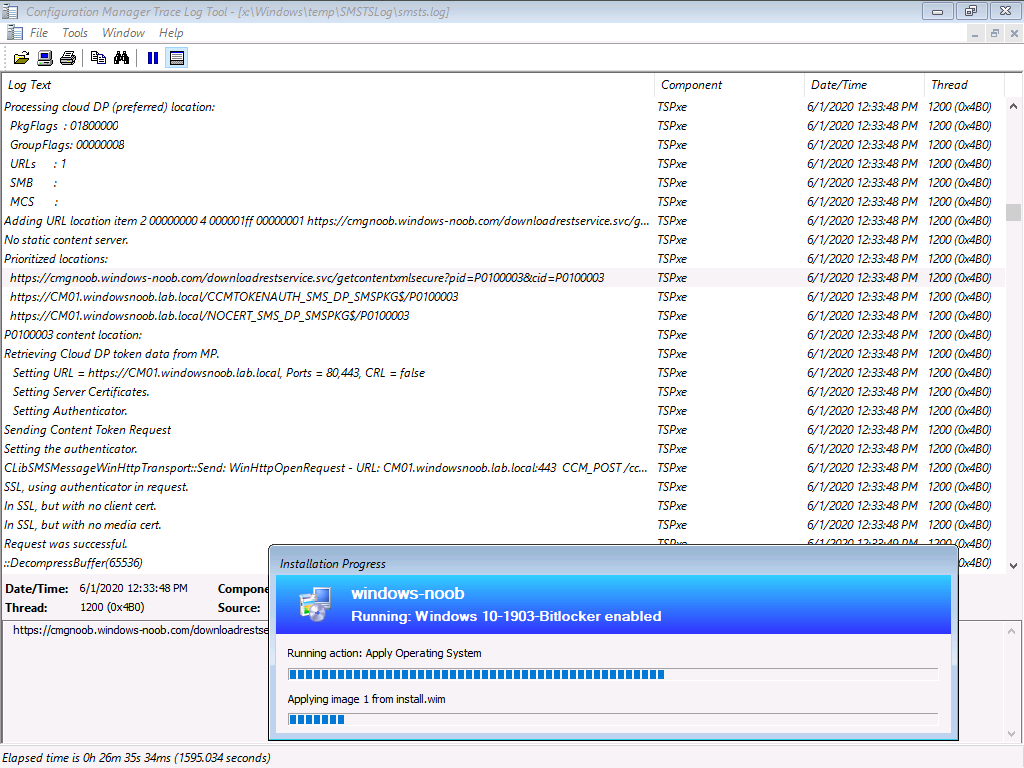Click the Trace Log Tool title bar icon

pyautogui.click(x=10, y=11)
